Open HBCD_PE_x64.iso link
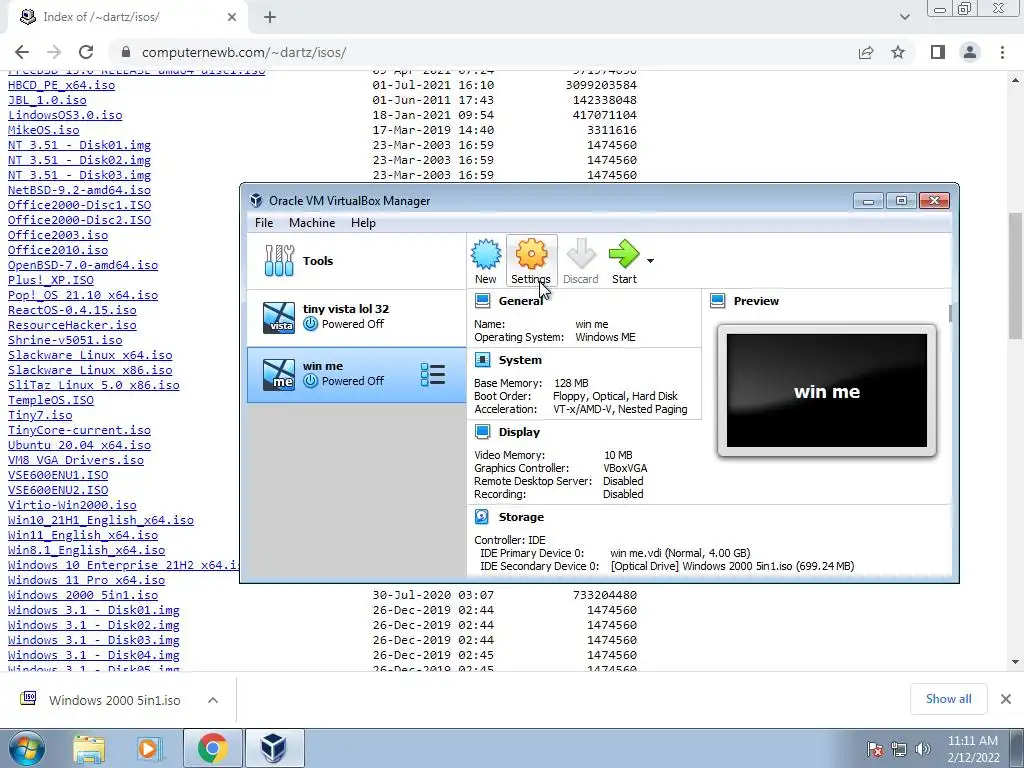 [61, 85]
